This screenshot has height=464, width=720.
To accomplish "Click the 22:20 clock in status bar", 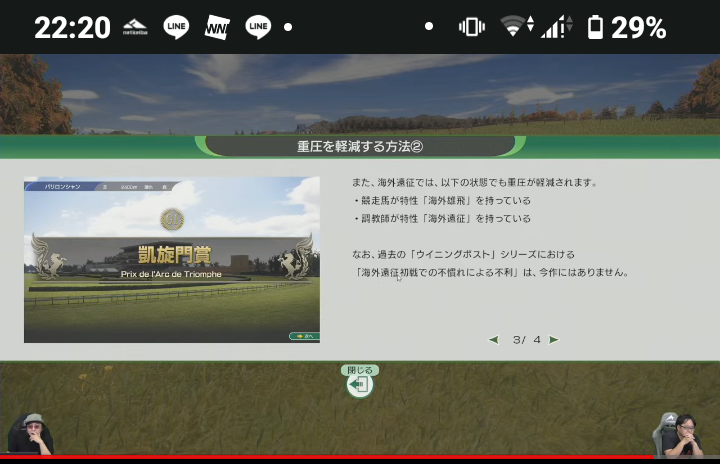I will click(x=72, y=28).
